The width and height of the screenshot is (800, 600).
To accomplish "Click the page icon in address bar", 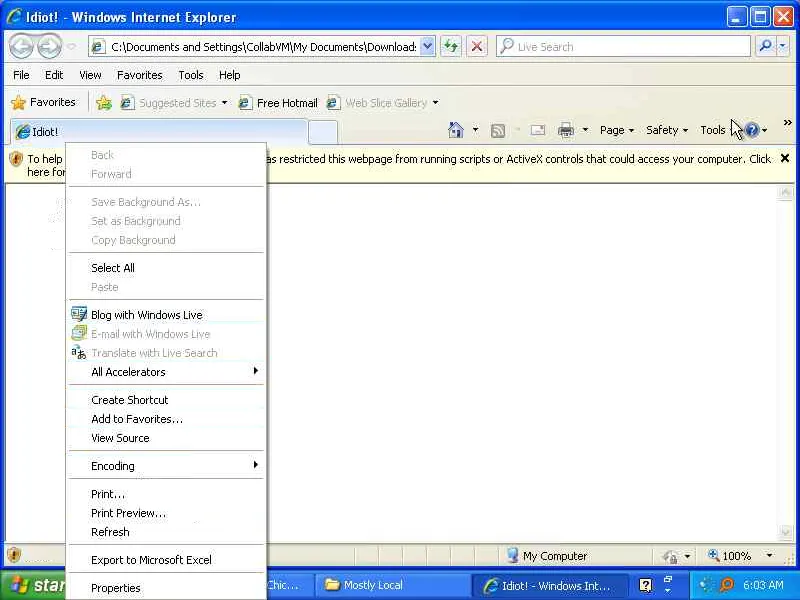I will click(98, 47).
